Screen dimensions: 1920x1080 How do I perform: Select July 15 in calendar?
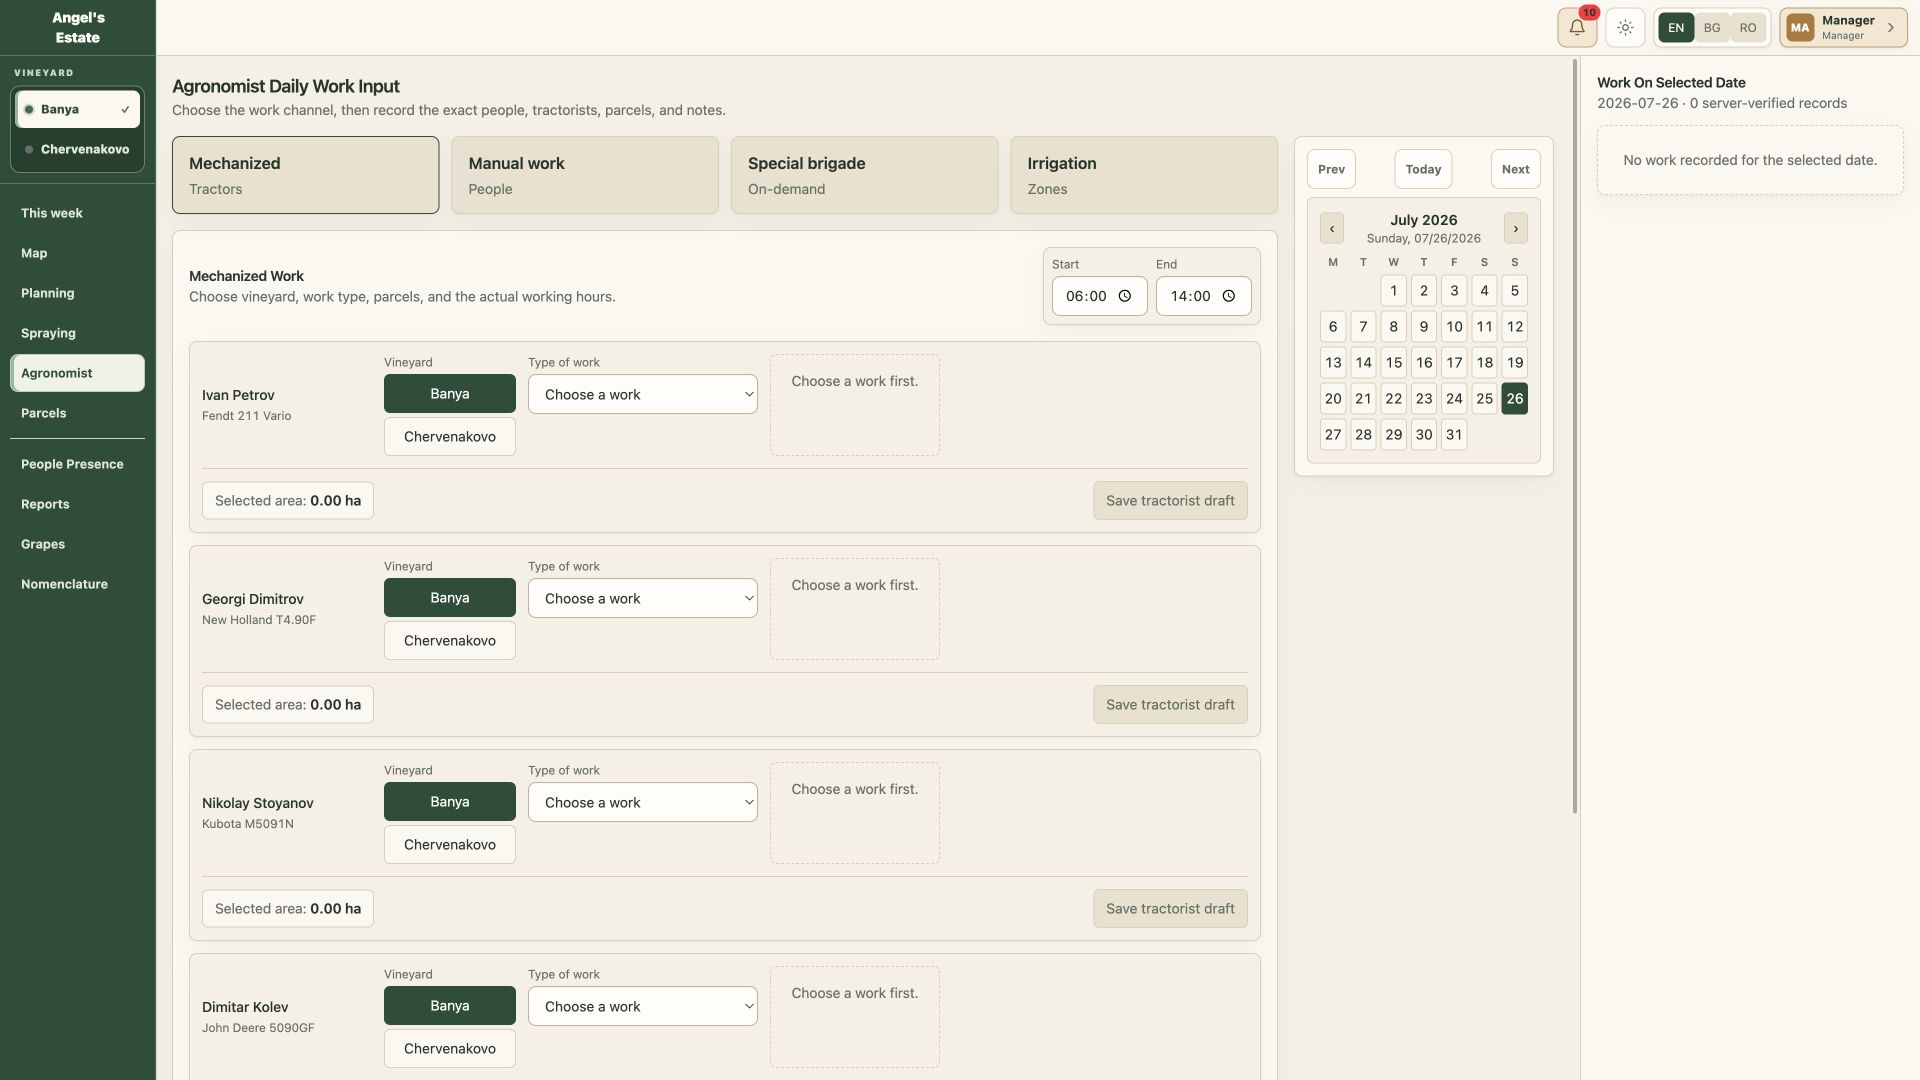tap(1394, 363)
